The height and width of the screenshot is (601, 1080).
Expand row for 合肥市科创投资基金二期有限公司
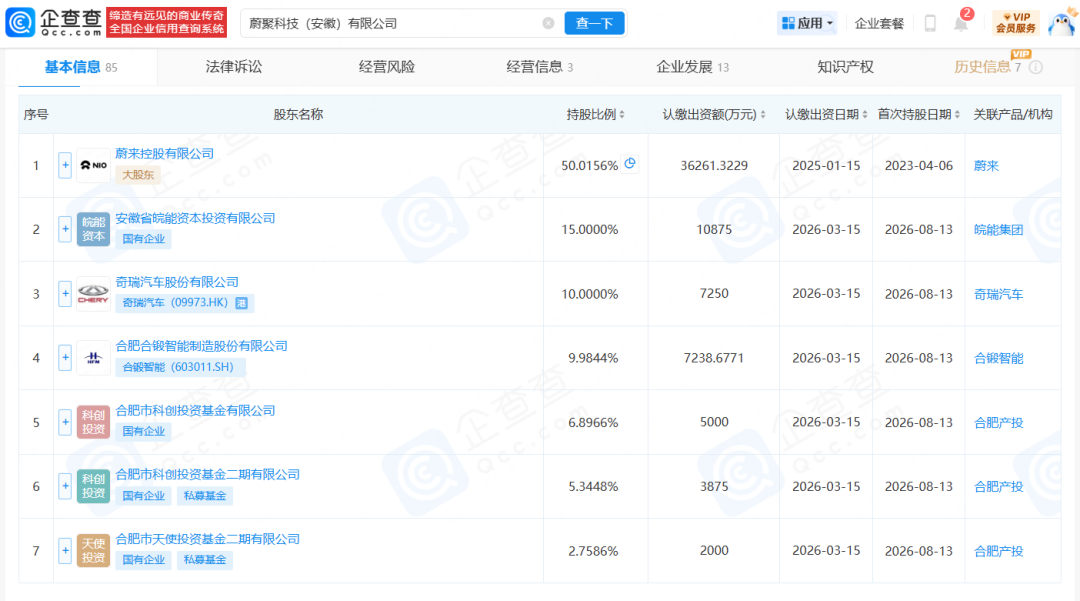click(65, 486)
